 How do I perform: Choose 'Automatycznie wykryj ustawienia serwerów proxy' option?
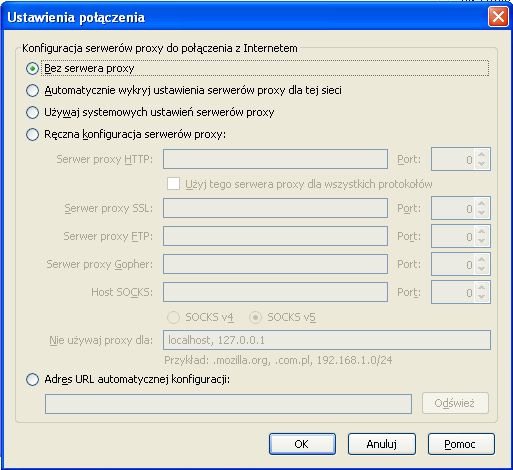tap(32, 90)
